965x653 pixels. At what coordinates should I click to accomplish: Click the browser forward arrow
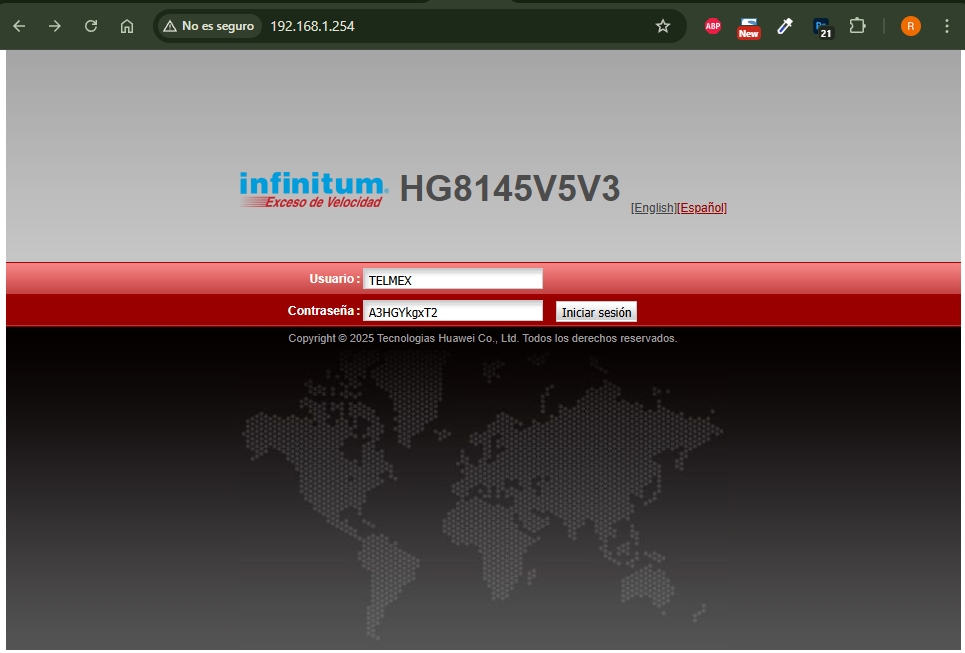(x=55, y=26)
